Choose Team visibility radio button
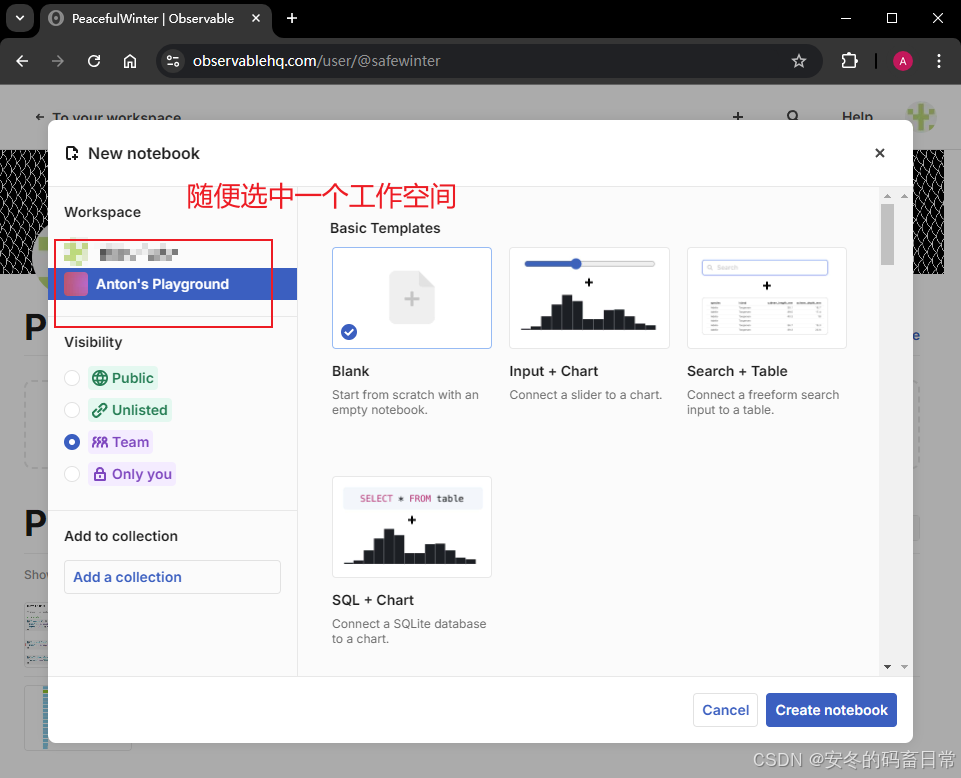The width and height of the screenshot is (961, 778). 72,442
